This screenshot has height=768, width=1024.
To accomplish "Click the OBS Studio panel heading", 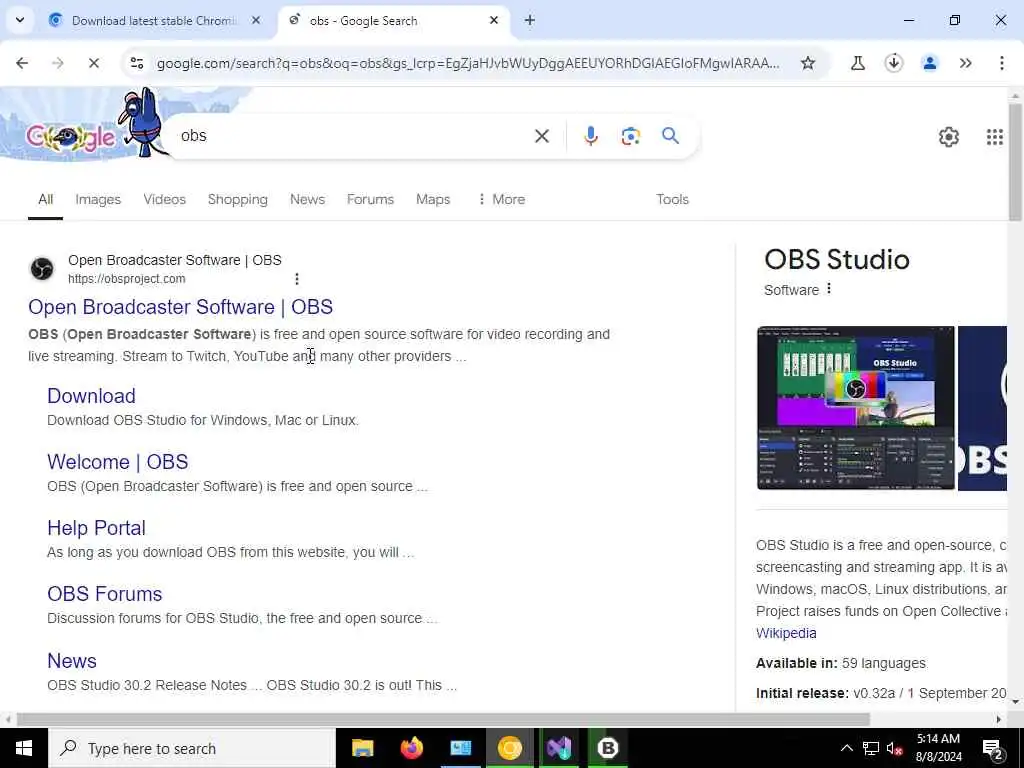I will click(x=837, y=259).
